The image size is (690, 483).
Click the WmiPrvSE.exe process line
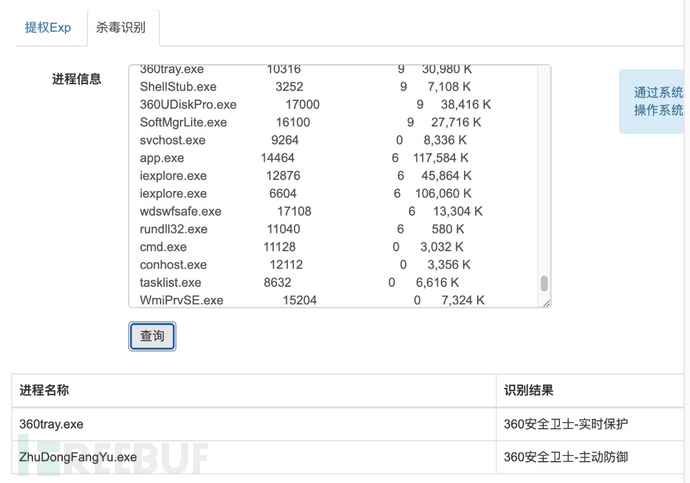point(312,300)
